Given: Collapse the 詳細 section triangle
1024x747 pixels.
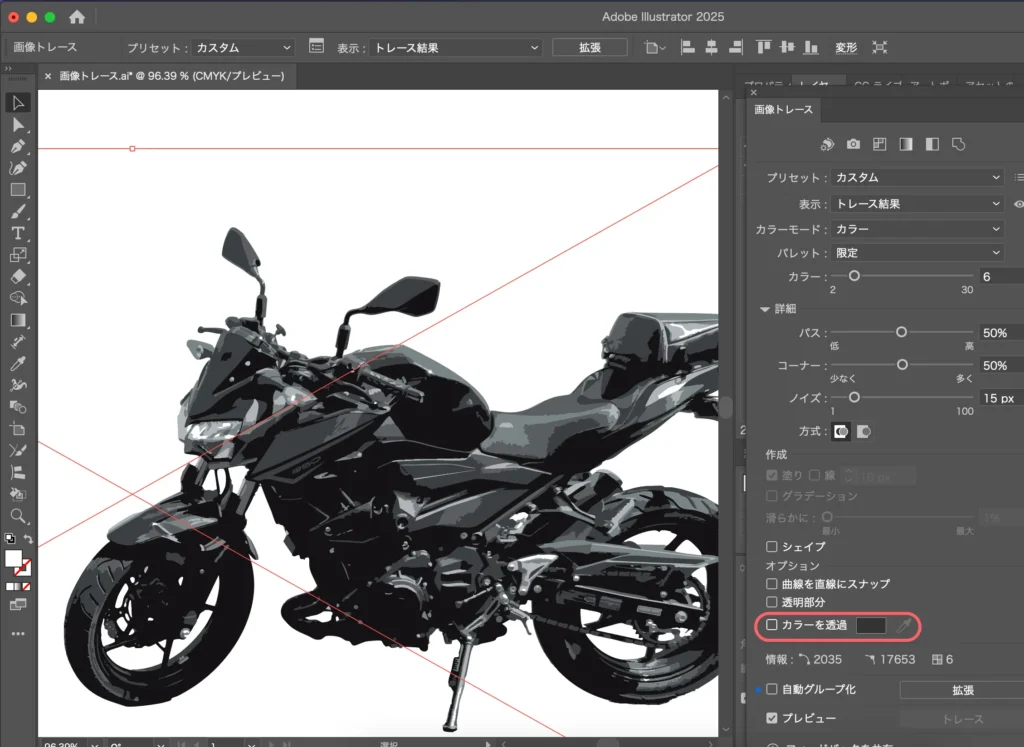Looking at the screenshot, I should coord(765,309).
